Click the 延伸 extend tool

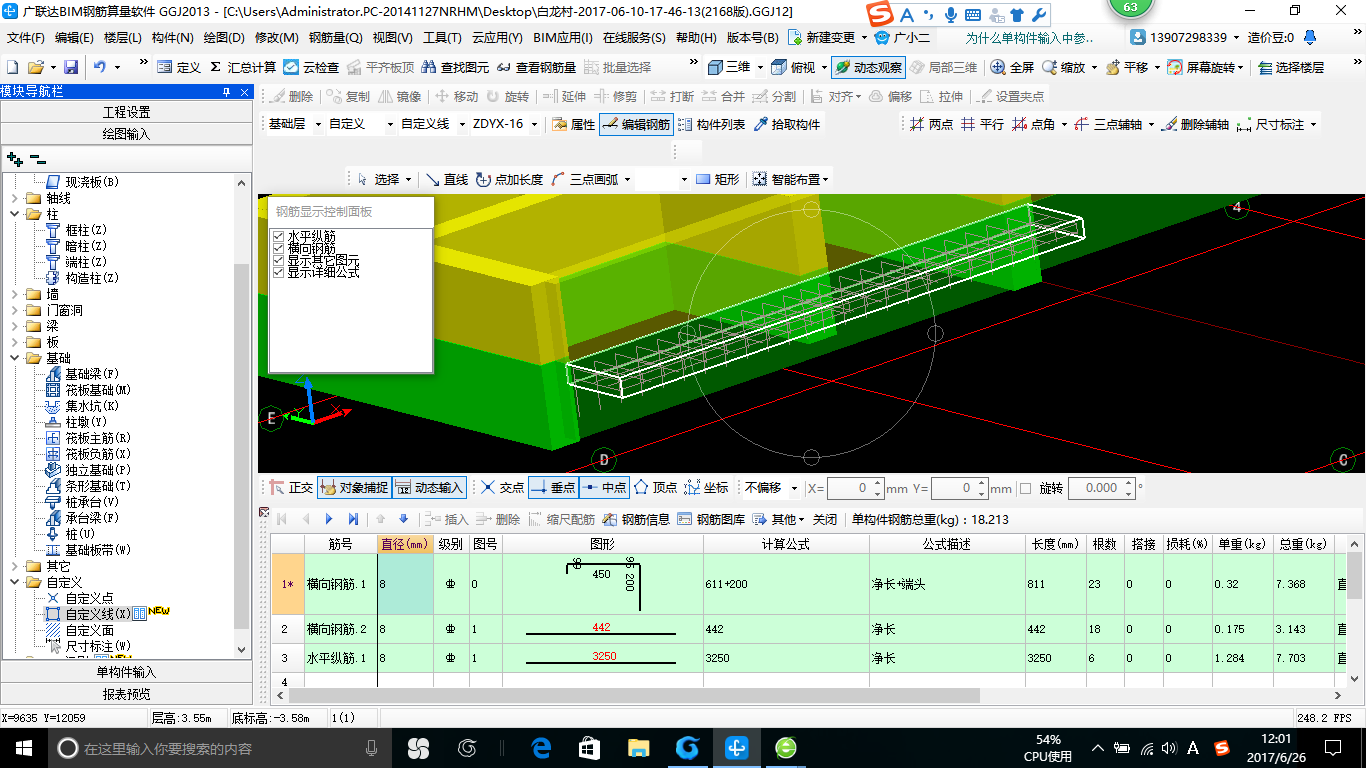click(564, 97)
